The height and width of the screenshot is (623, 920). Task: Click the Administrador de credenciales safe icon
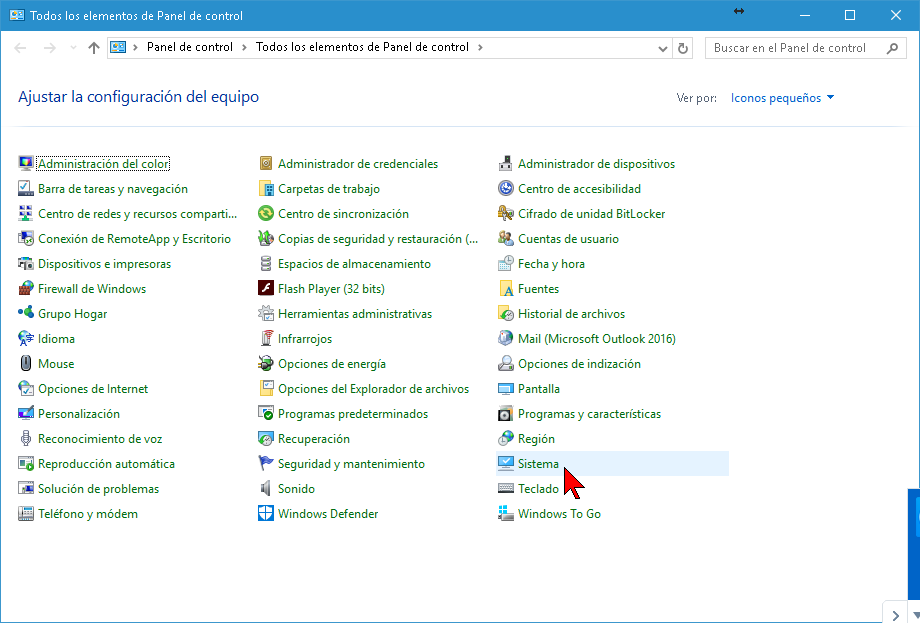266,164
